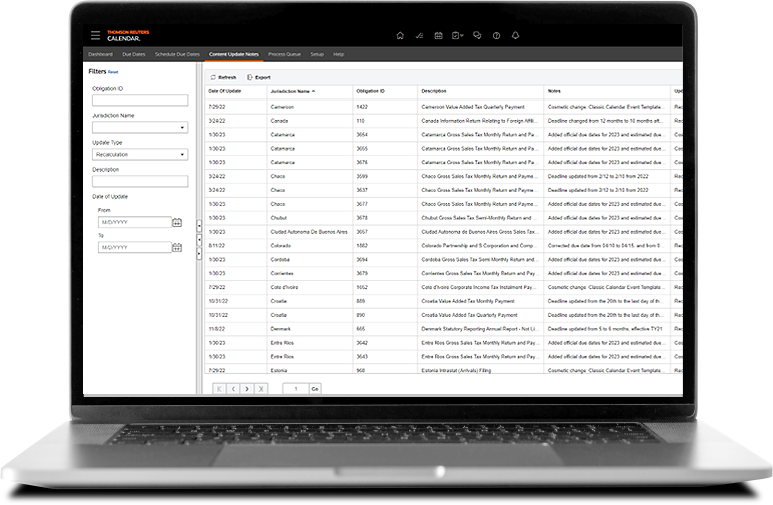Screen dimensions: 773x505
Task: Click the Home icon in header
Action: coord(400,36)
